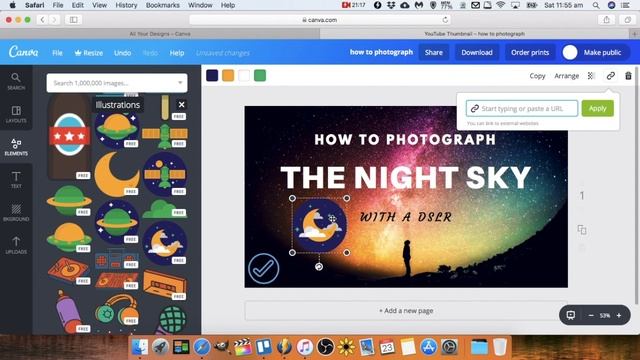Click the green Apply button
Screen dimensions: 640x360
598,108
